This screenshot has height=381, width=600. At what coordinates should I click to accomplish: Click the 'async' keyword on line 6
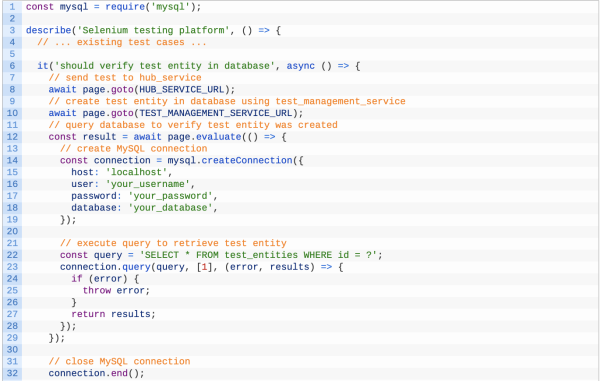pyautogui.click(x=300, y=66)
